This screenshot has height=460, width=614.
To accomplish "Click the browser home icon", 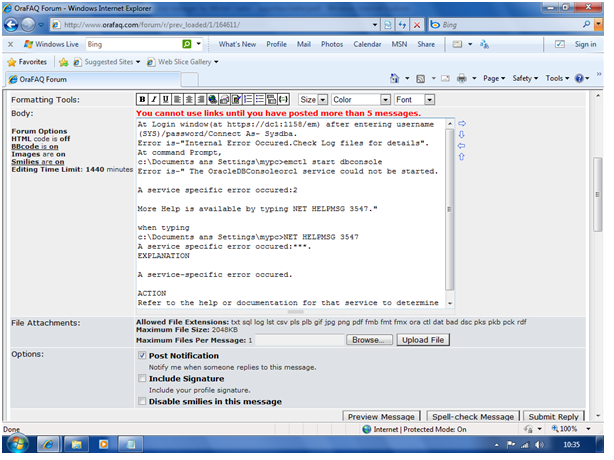I will [394, 78].
